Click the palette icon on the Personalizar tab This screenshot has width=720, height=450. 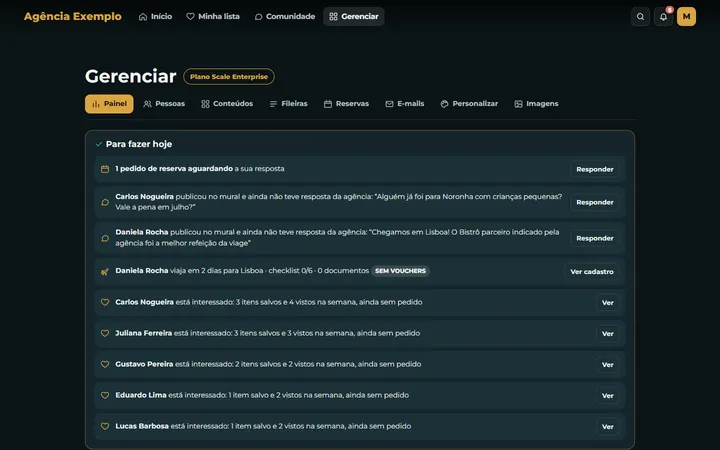pos(444,104)
